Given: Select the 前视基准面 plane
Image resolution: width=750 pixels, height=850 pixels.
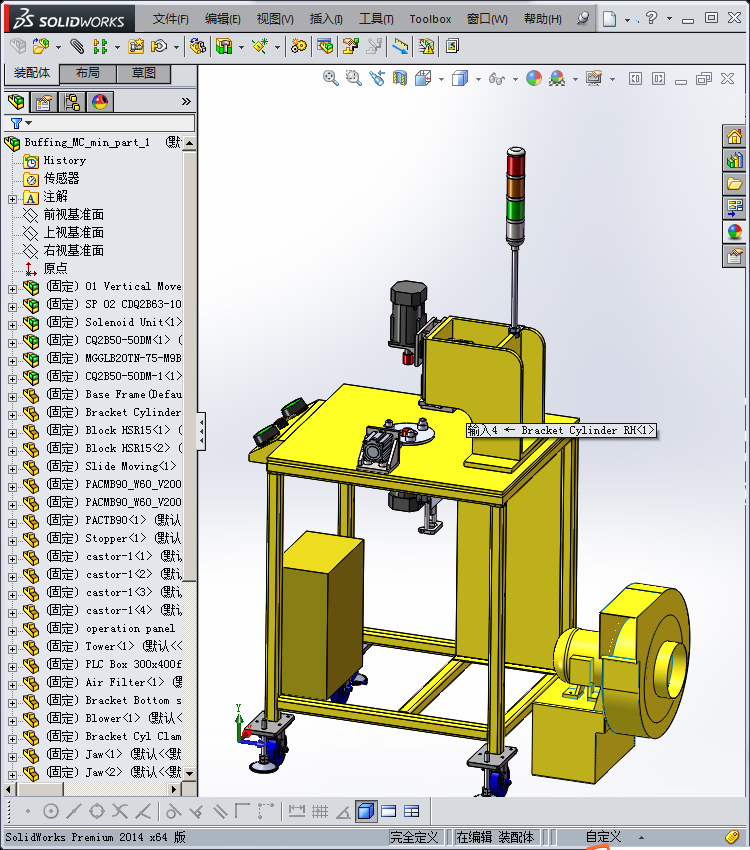Looking at the screenshot, I should pyautogui.click(x=73, y=214).
